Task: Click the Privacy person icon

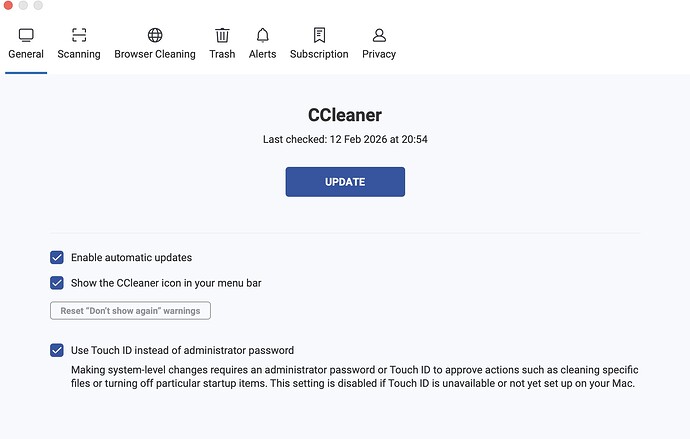Action: 379,36
